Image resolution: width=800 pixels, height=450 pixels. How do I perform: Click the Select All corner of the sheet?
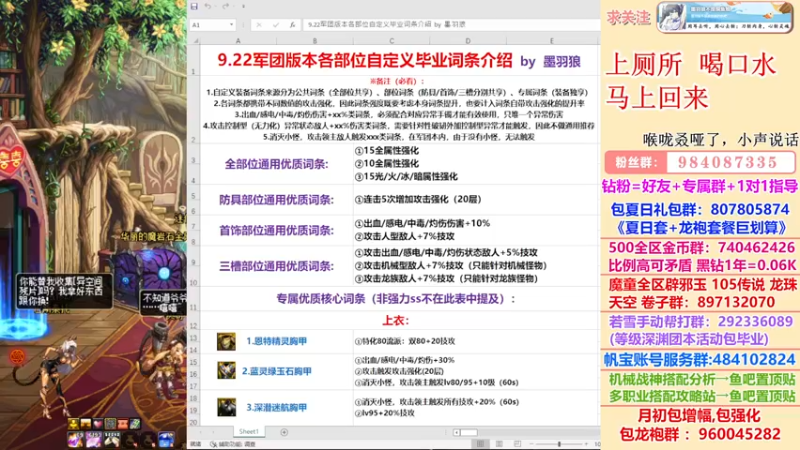(x=194, y=40)
